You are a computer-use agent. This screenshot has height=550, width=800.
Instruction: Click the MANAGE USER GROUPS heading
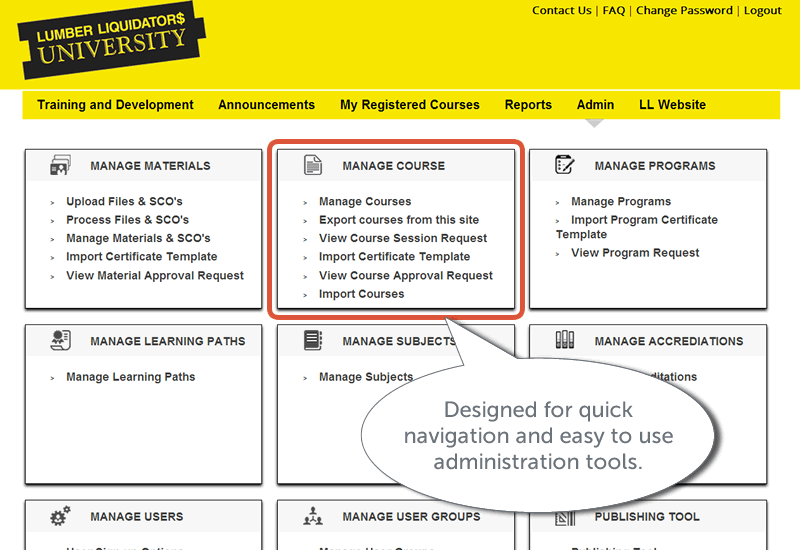point(411,516)
